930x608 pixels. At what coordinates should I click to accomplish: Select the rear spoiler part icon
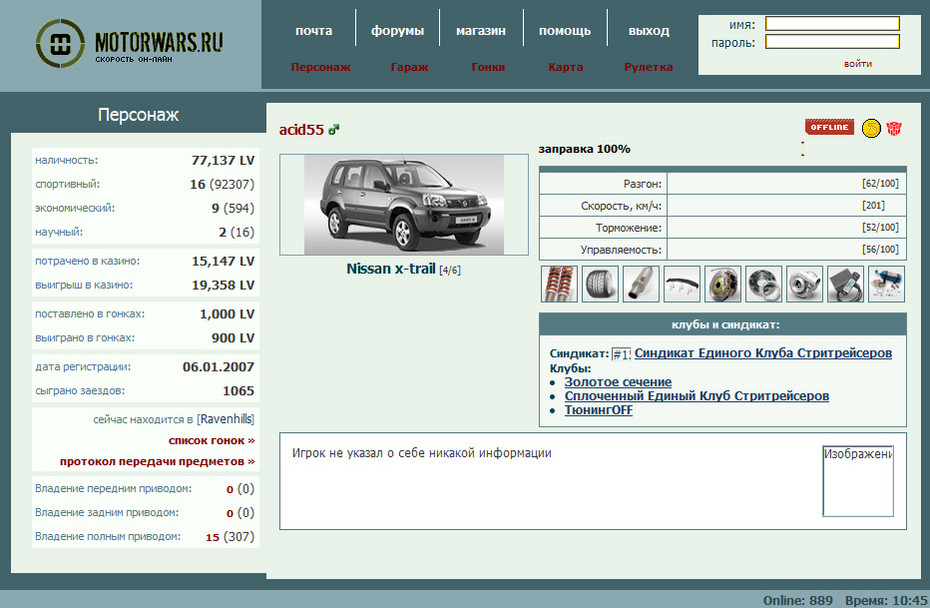coord(681,284)
